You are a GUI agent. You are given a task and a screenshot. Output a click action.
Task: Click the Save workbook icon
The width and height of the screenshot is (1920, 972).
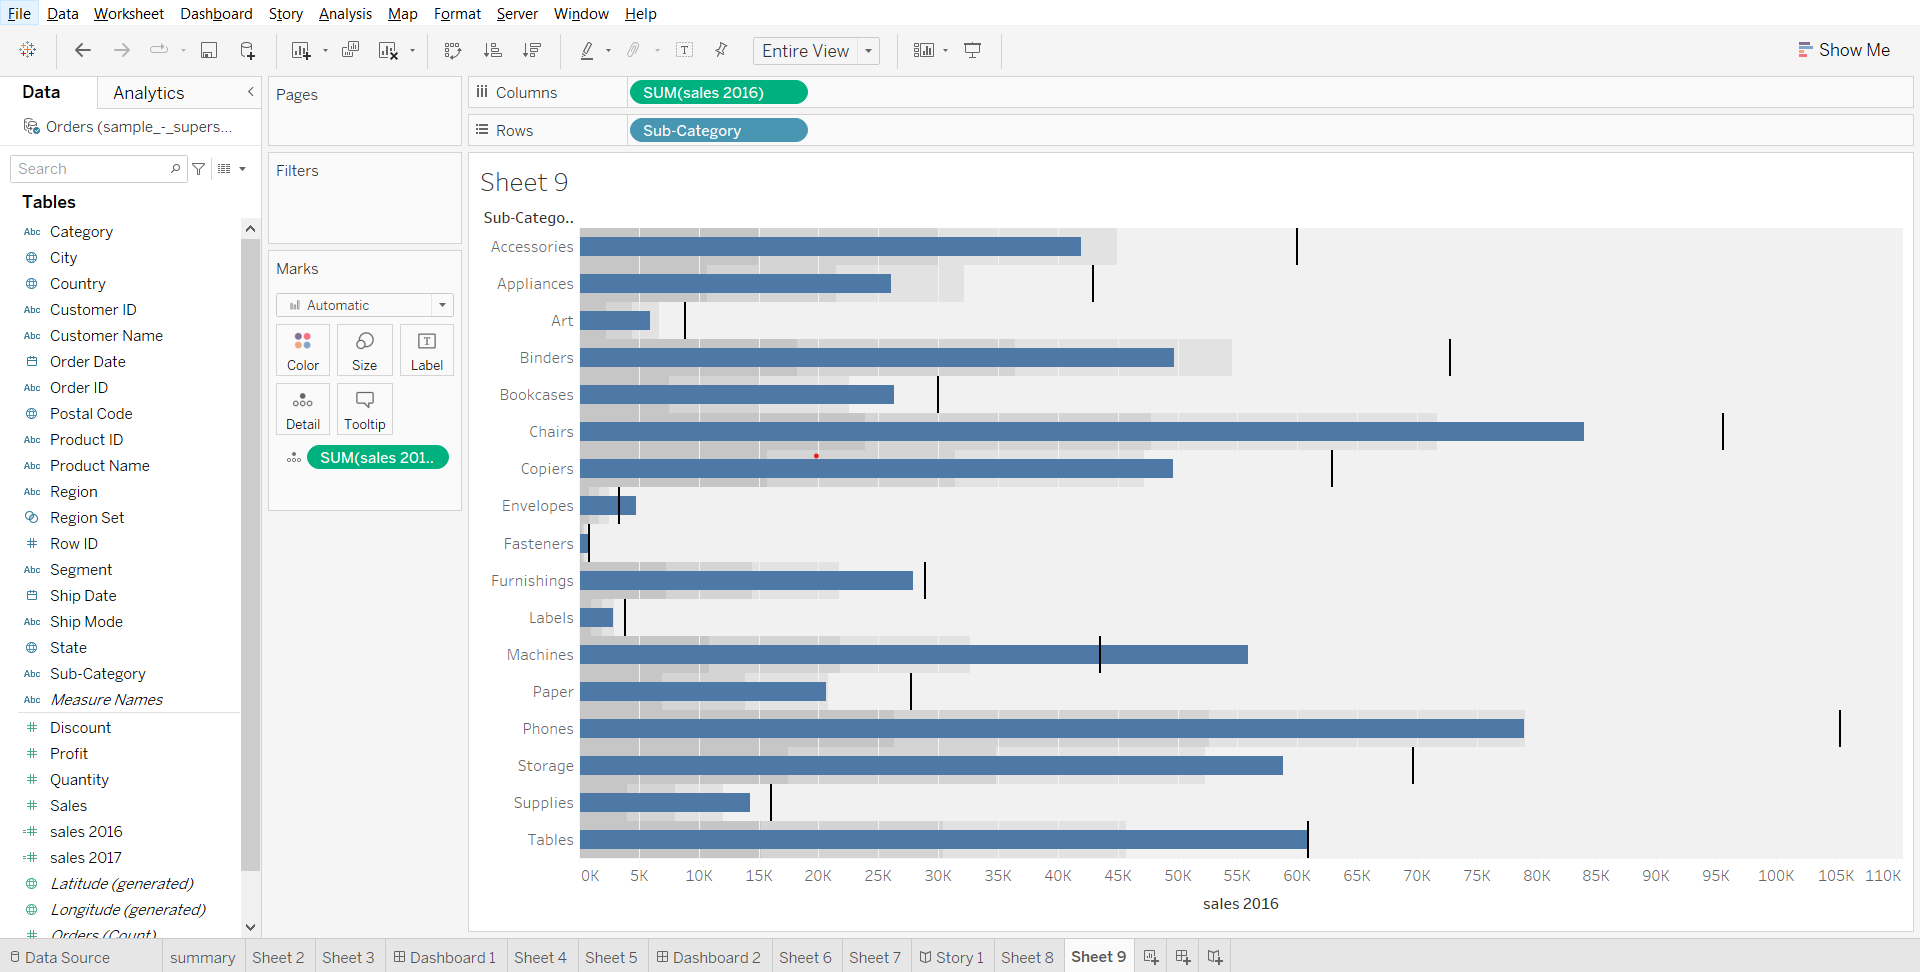(209, 51)
